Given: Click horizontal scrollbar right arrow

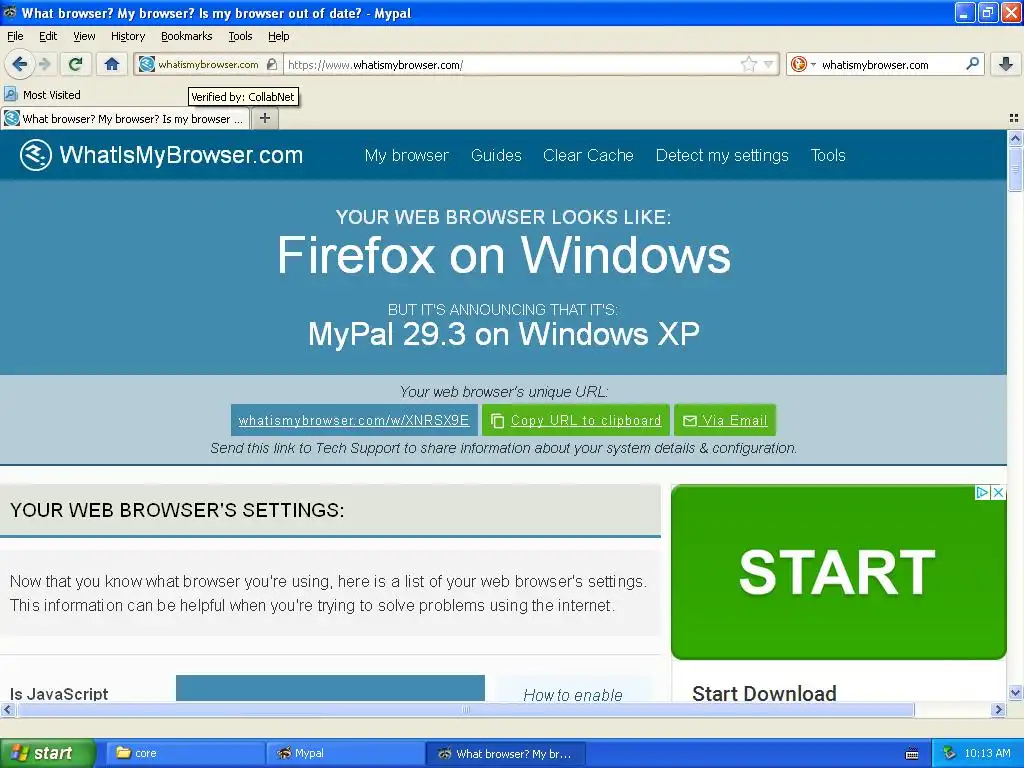Looking at the screenshot, I should (998, 709).
